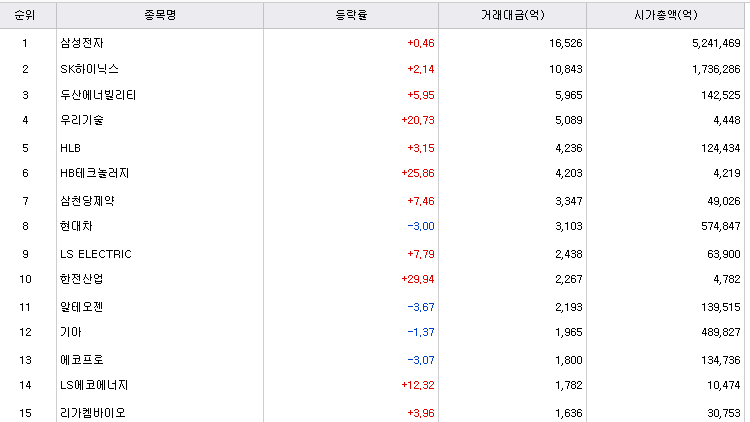Screen dimensions: 750x422
Task: Click trading value 2,267
Action: point(569,279)
